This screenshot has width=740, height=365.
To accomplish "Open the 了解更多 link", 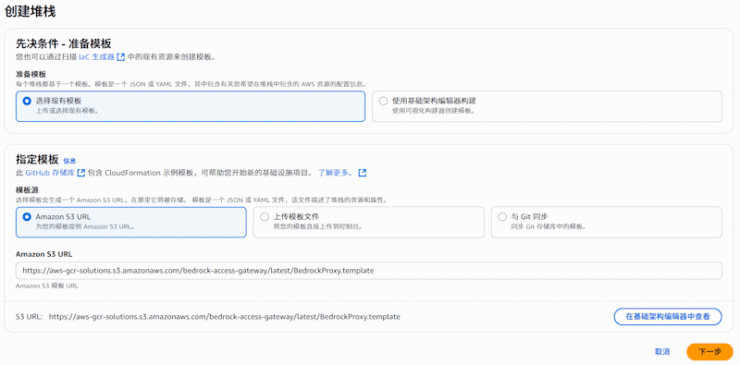I will point(336,173).
